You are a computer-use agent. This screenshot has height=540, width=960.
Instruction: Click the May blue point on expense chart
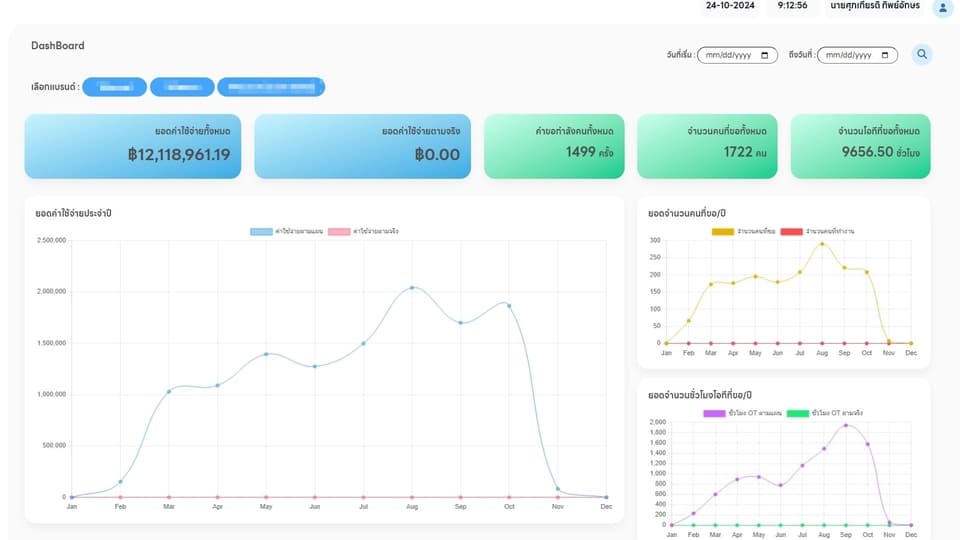tap(266, 354)
